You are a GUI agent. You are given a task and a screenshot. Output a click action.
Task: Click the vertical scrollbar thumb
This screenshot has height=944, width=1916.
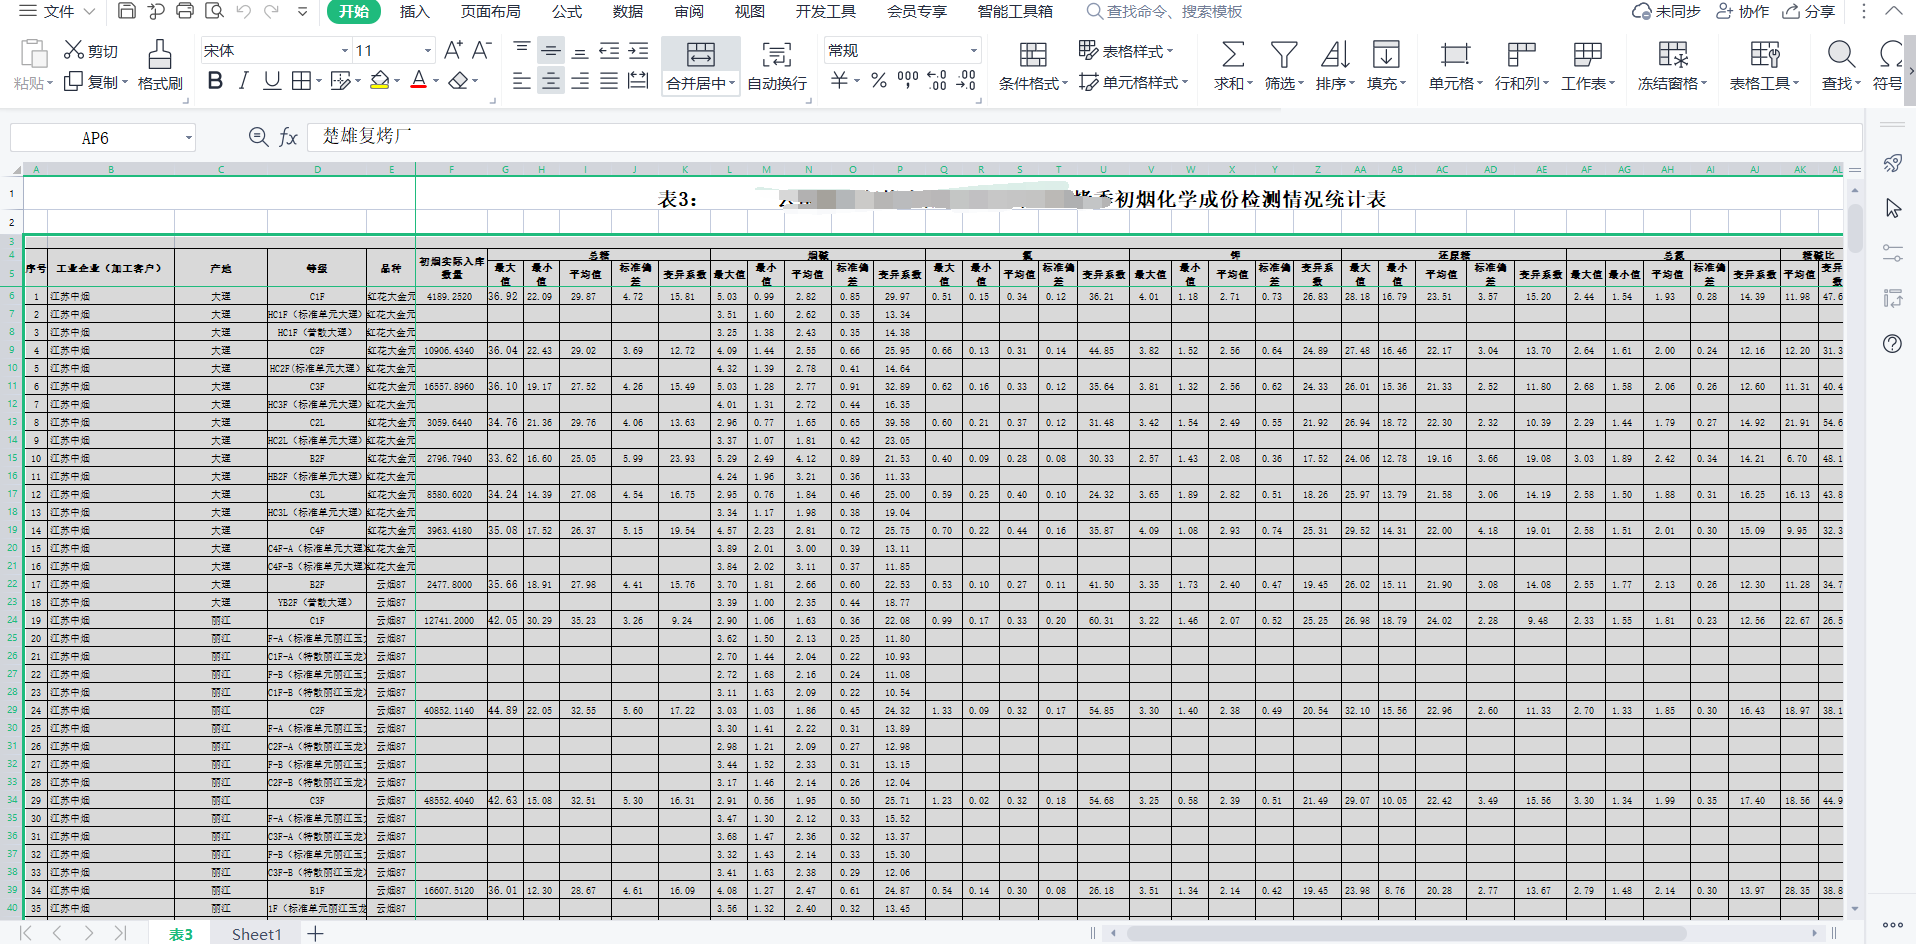click(x=1855, y=228)
